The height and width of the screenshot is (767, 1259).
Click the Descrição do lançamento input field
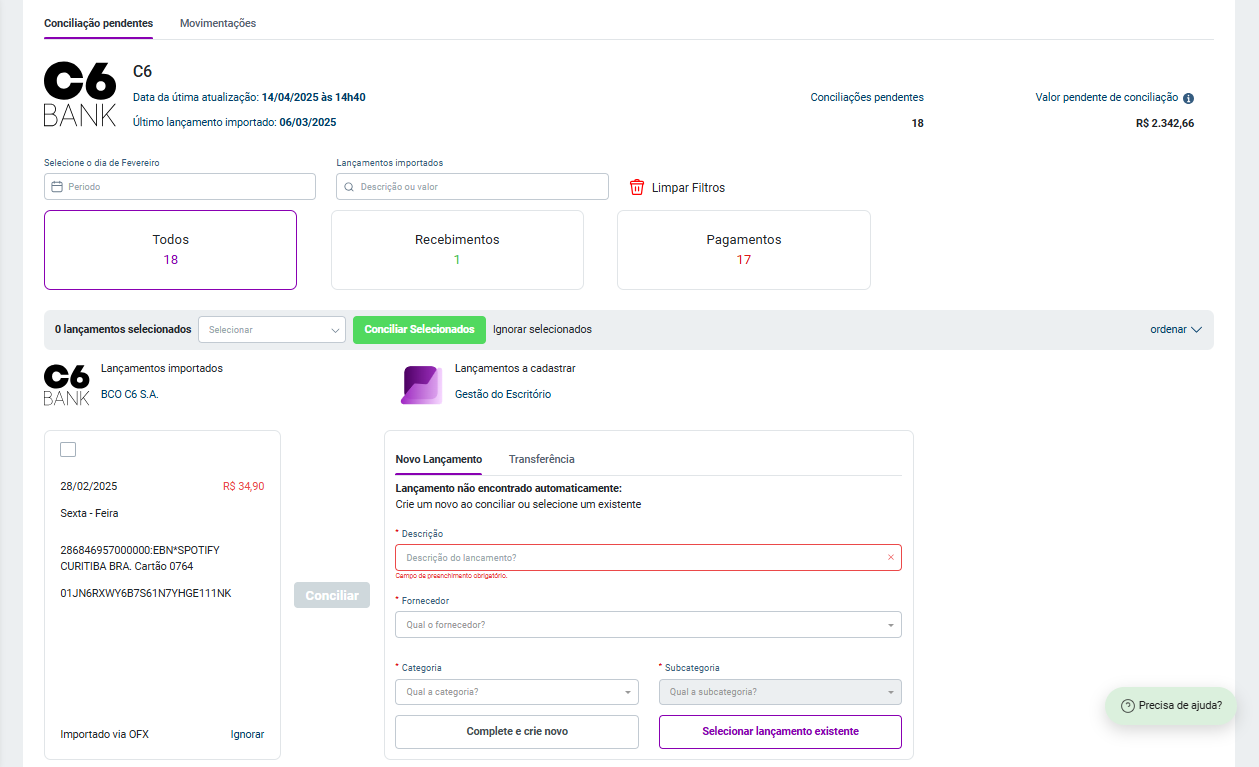coord(648,557)
